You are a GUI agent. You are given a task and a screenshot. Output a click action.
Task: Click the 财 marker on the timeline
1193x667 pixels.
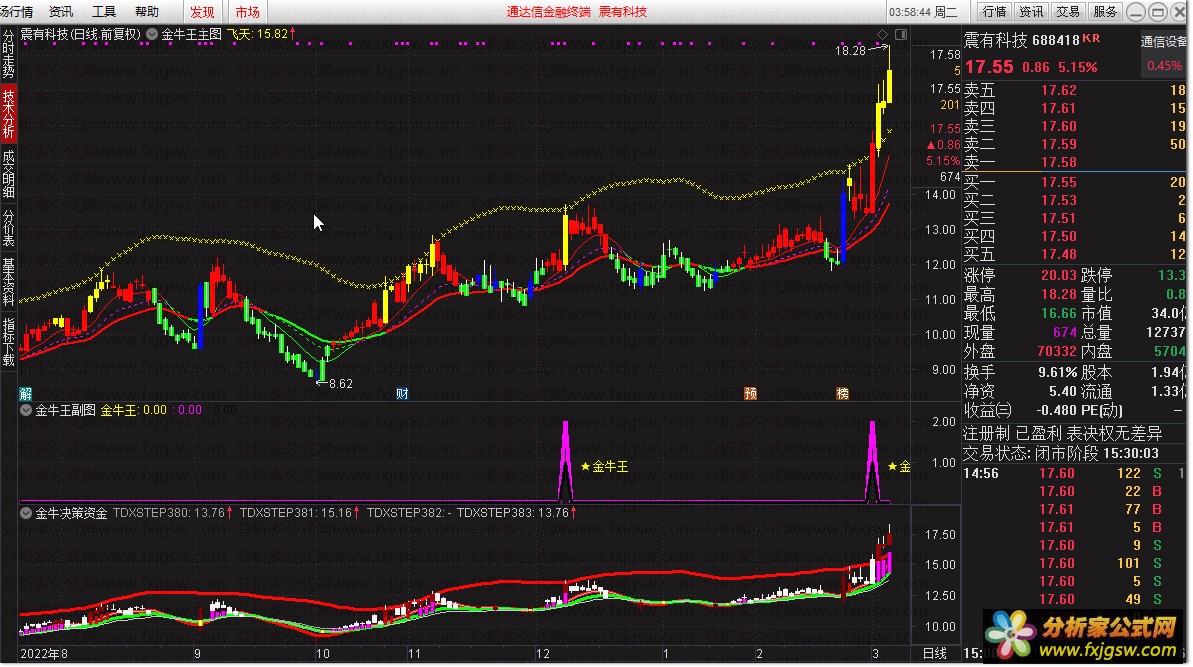(402, 394)
